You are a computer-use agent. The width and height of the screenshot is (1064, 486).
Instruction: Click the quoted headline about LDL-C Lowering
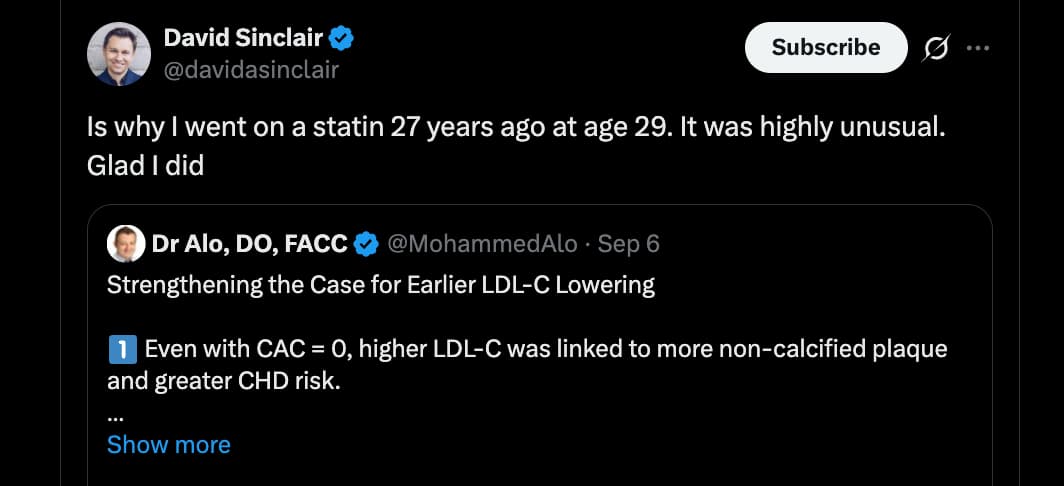click(x=381, y=285)
